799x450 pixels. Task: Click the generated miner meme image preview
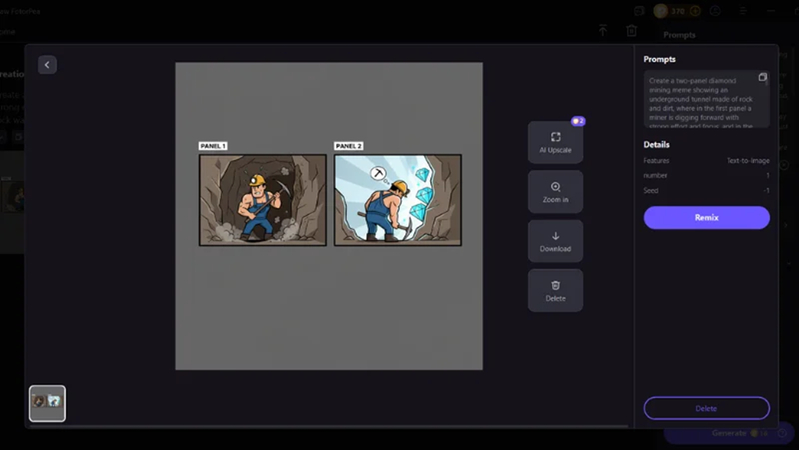click(329, 200)
